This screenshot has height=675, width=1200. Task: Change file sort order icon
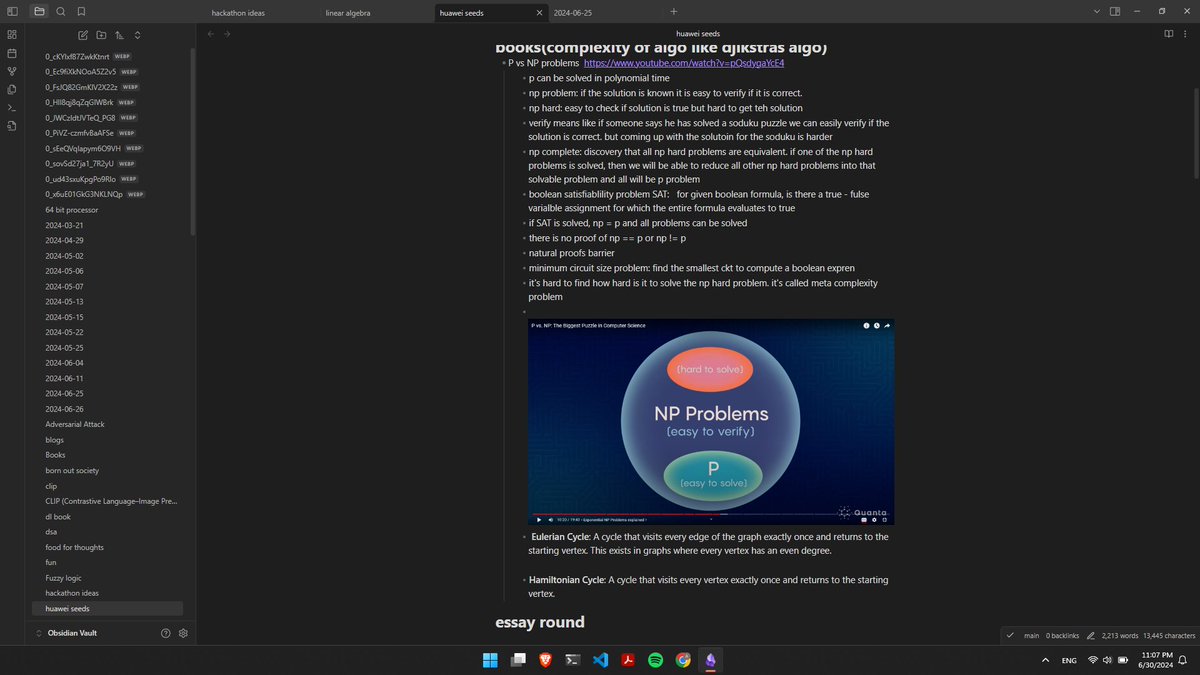[120, 35]
